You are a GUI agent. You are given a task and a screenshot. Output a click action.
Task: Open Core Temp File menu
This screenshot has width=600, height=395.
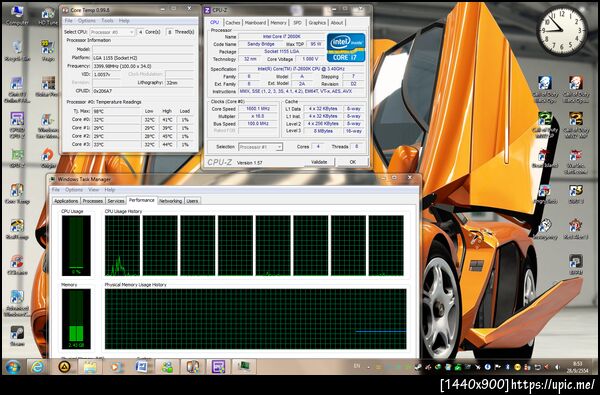(68, 21)
